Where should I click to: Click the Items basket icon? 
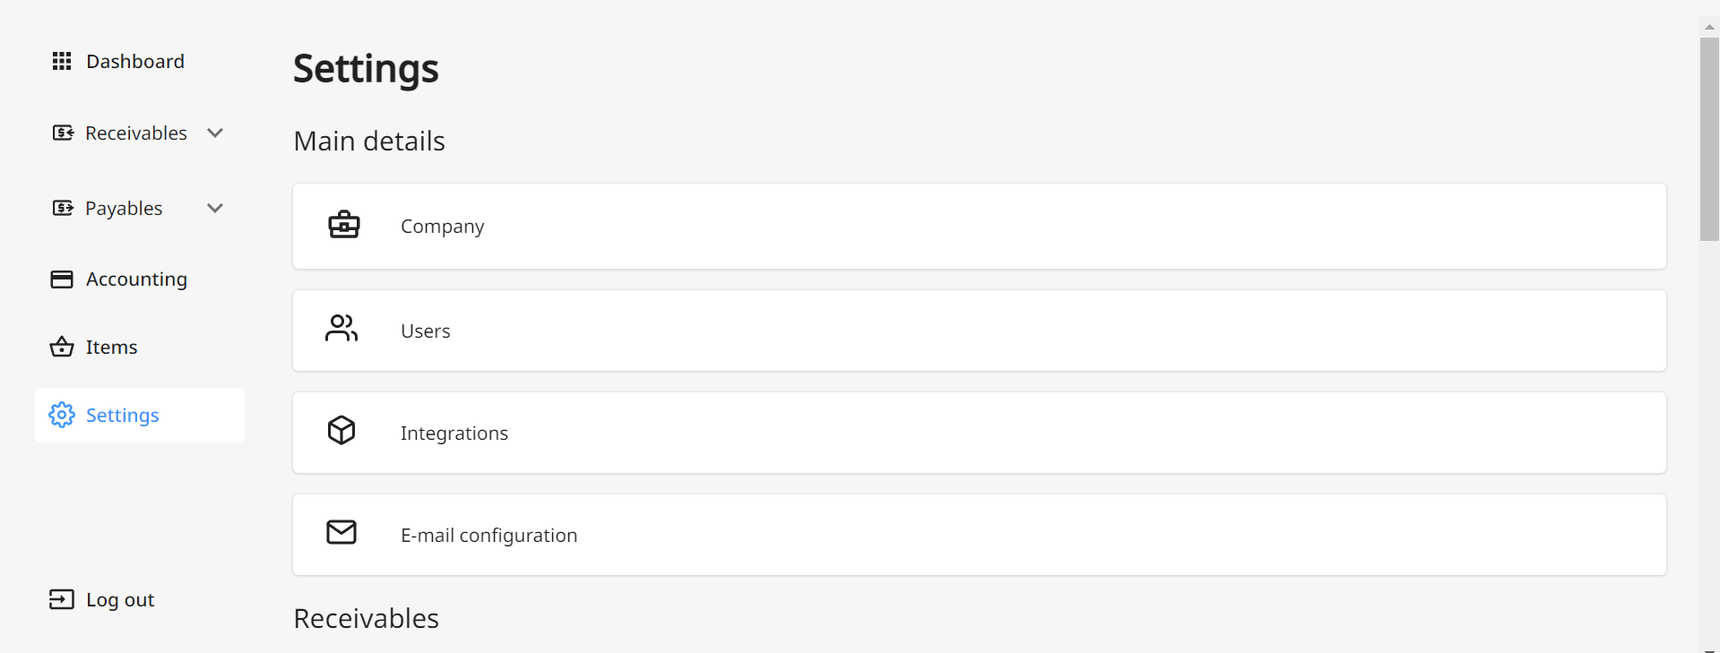(x=61, y=347)
